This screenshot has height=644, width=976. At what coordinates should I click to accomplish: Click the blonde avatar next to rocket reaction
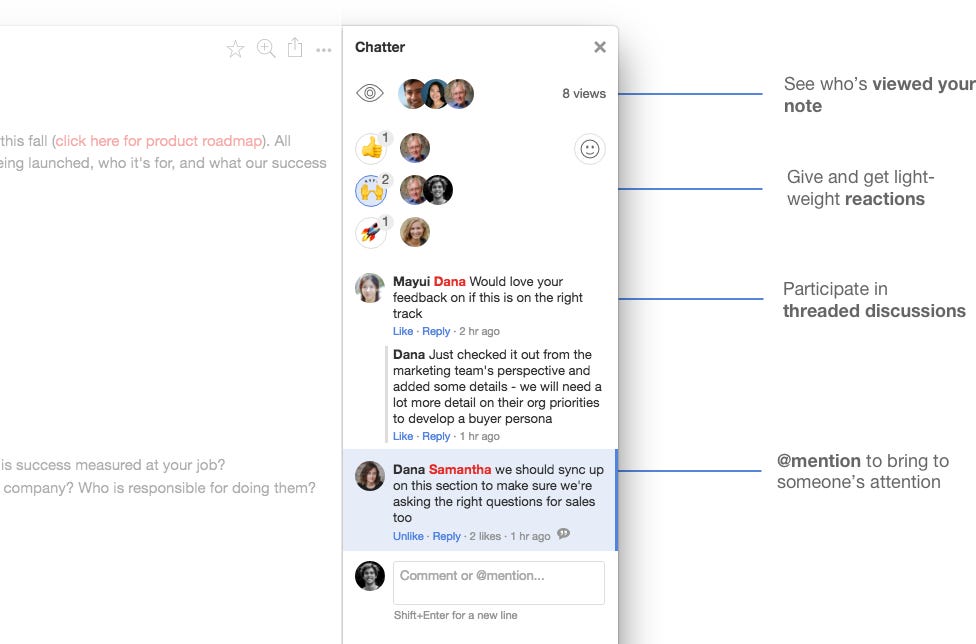tap(415, 232)
